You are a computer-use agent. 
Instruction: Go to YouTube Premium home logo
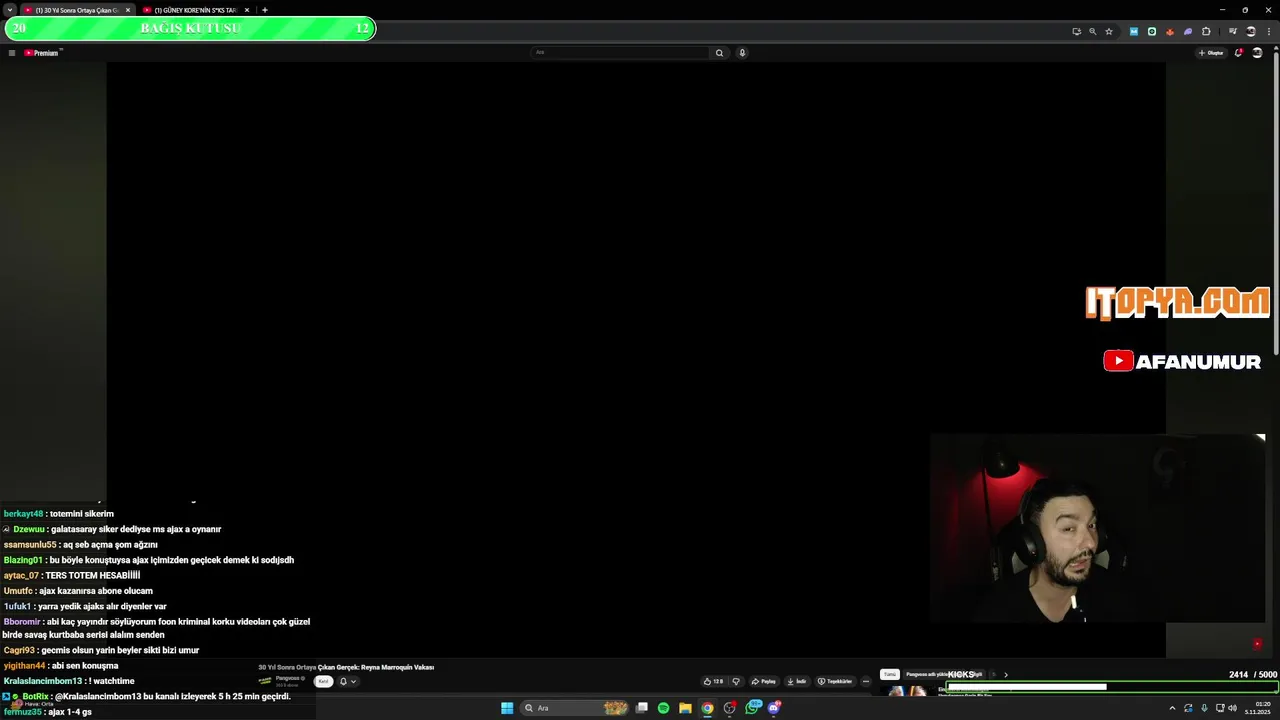pos(42,53)
